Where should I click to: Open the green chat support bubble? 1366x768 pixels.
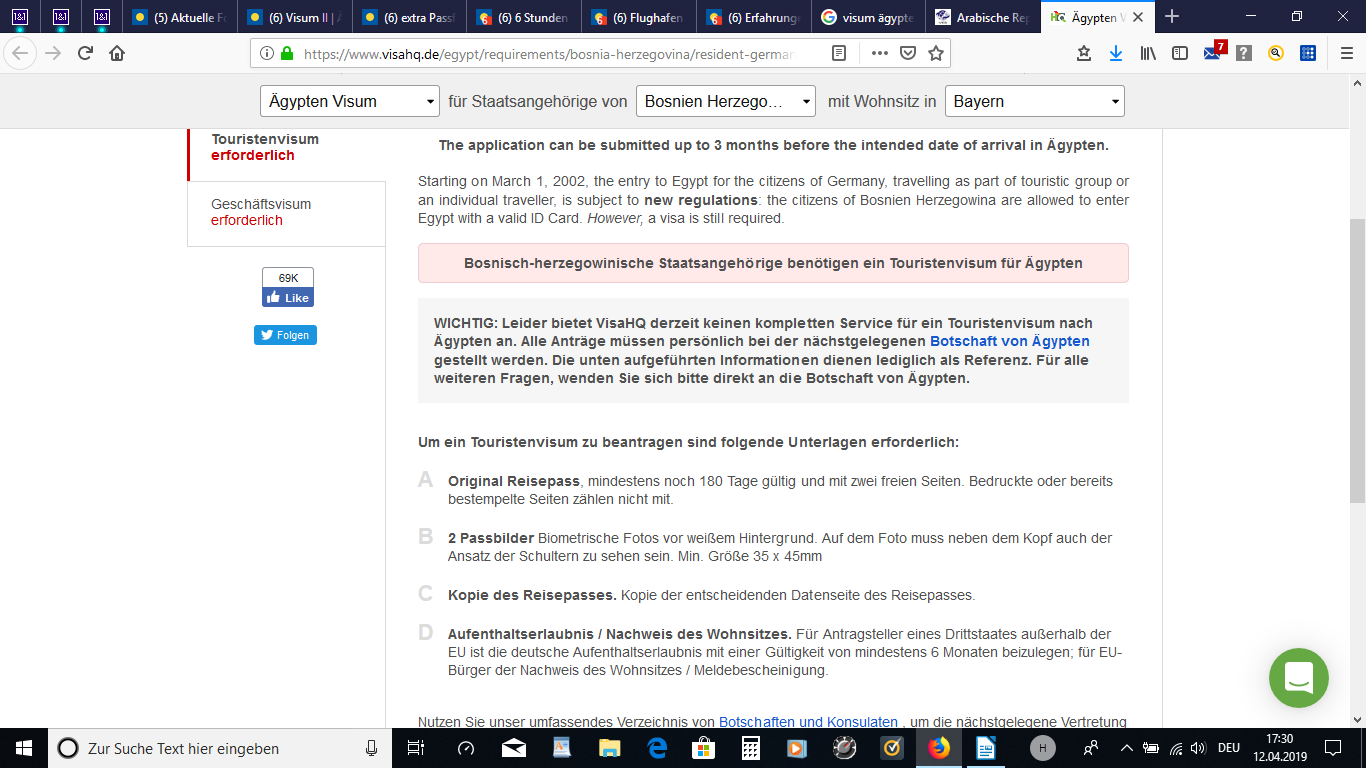coord(1298,678)
